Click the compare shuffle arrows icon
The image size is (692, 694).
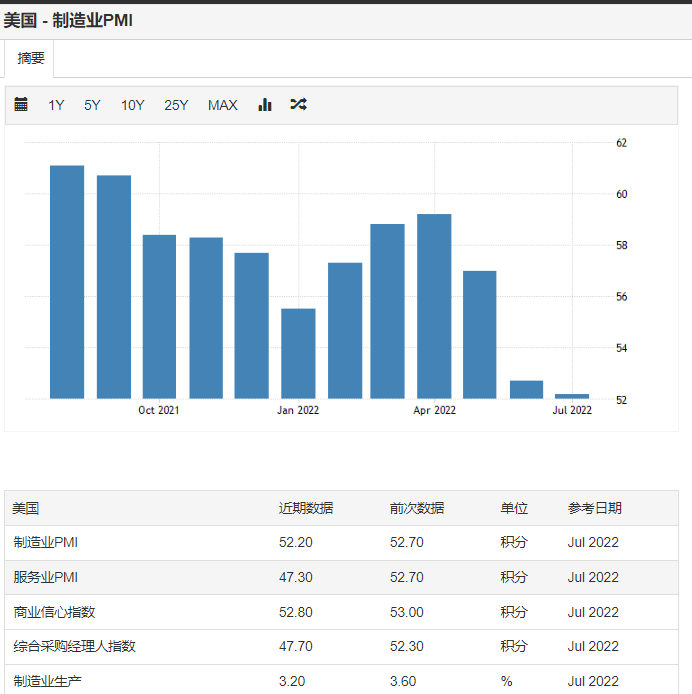[x=298, y=104]
